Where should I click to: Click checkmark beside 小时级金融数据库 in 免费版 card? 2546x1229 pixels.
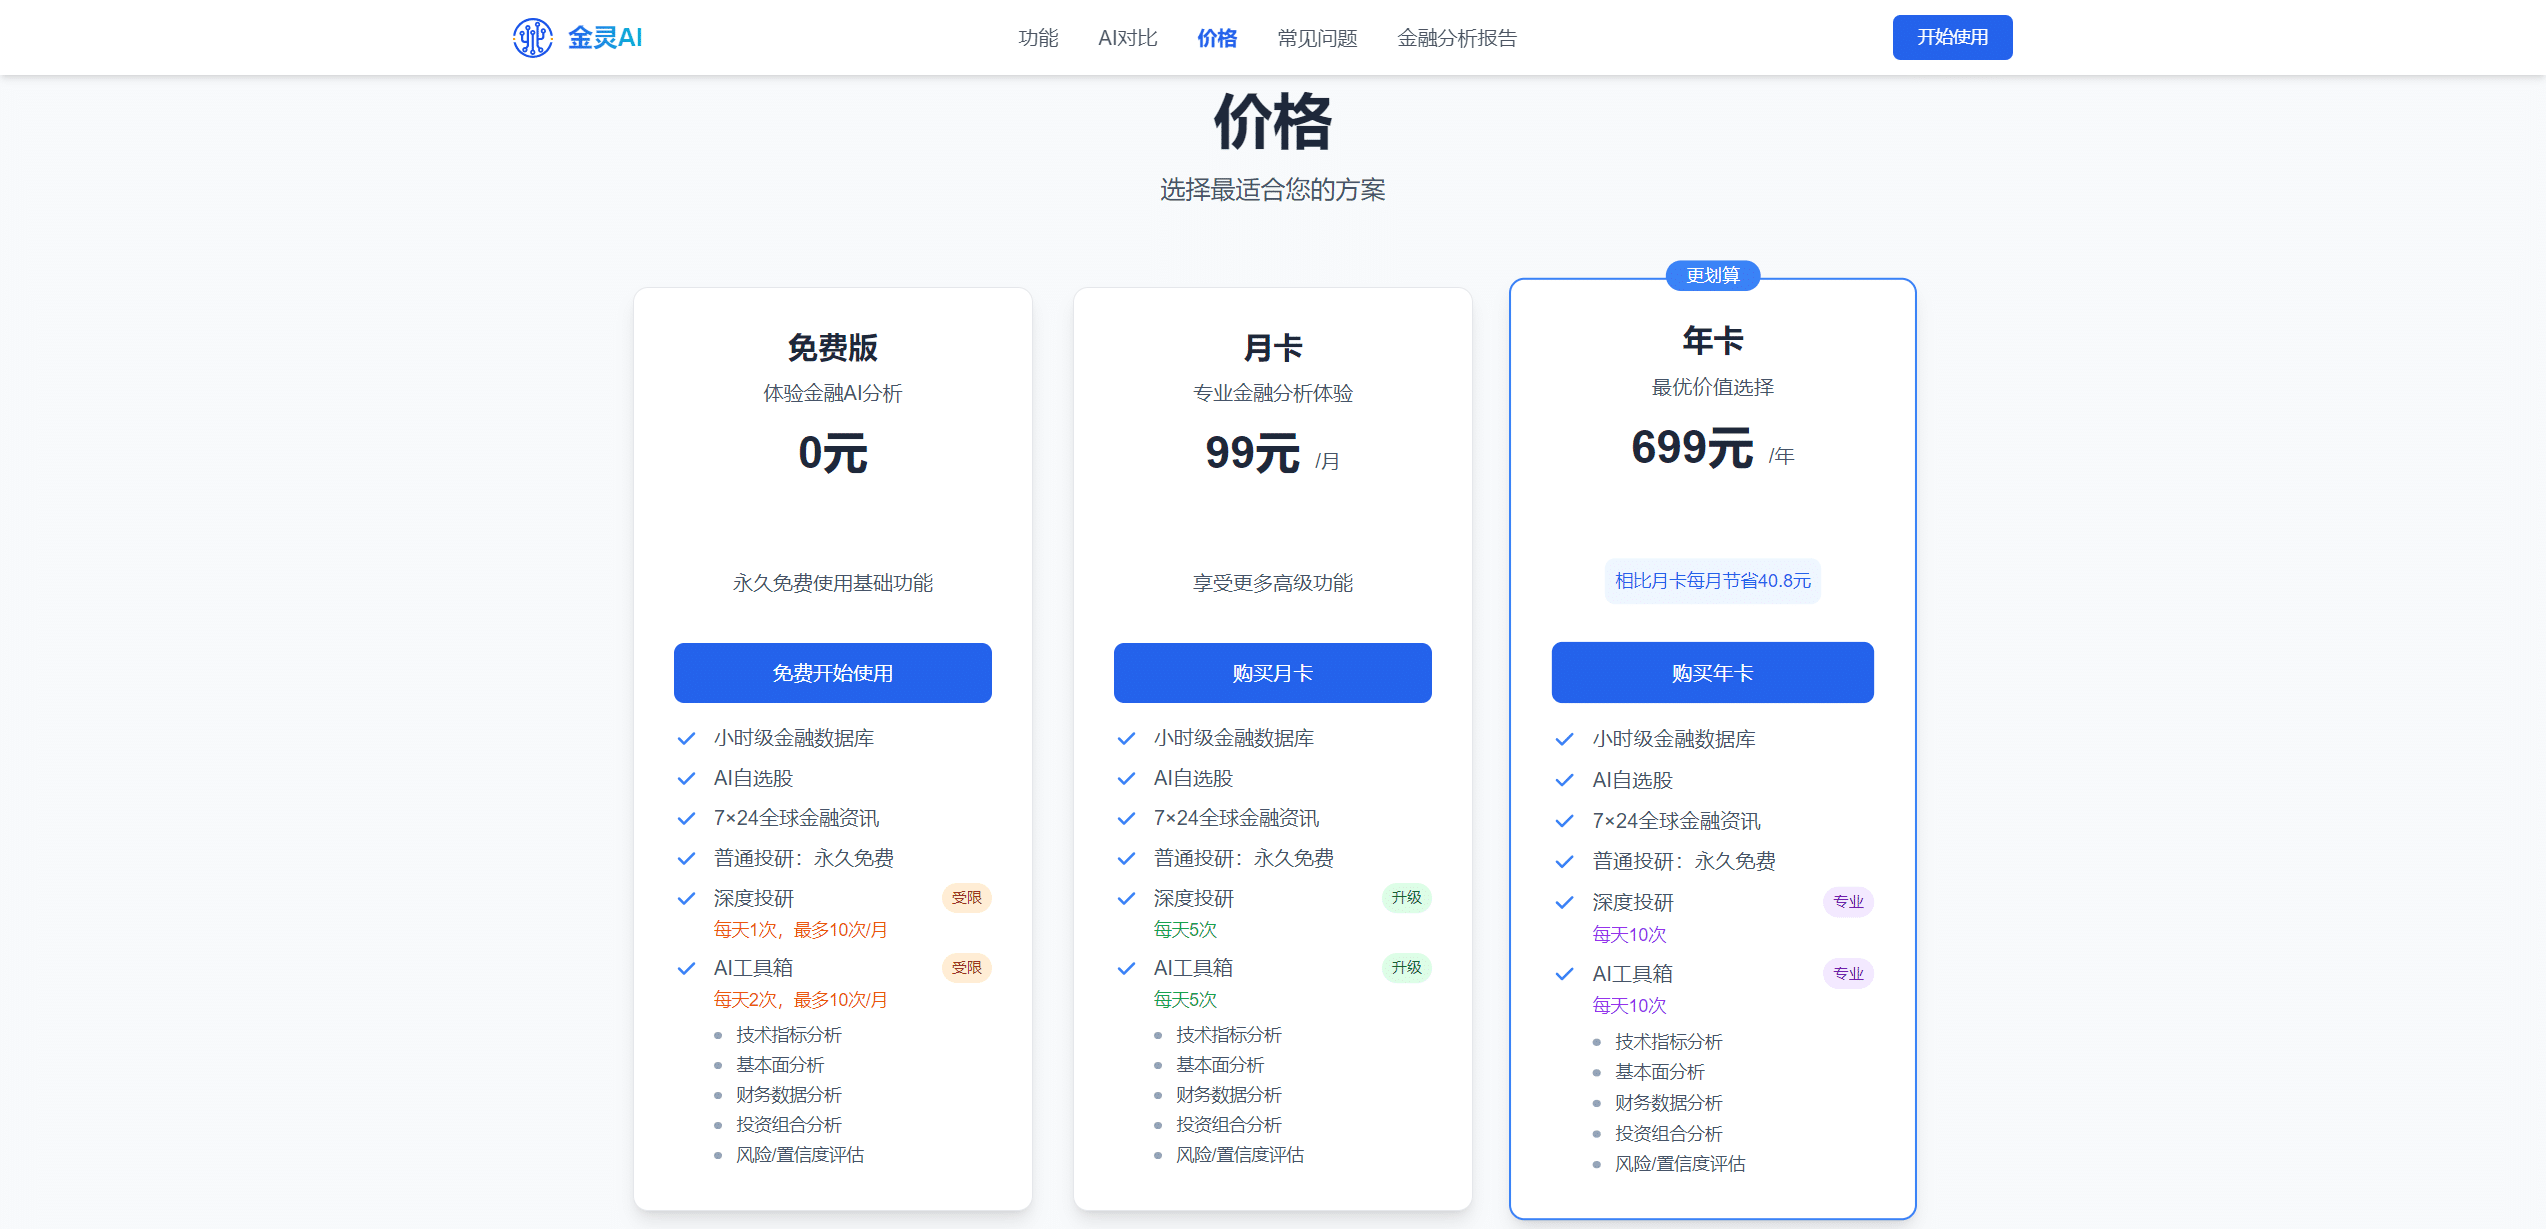tap(686, 739)
